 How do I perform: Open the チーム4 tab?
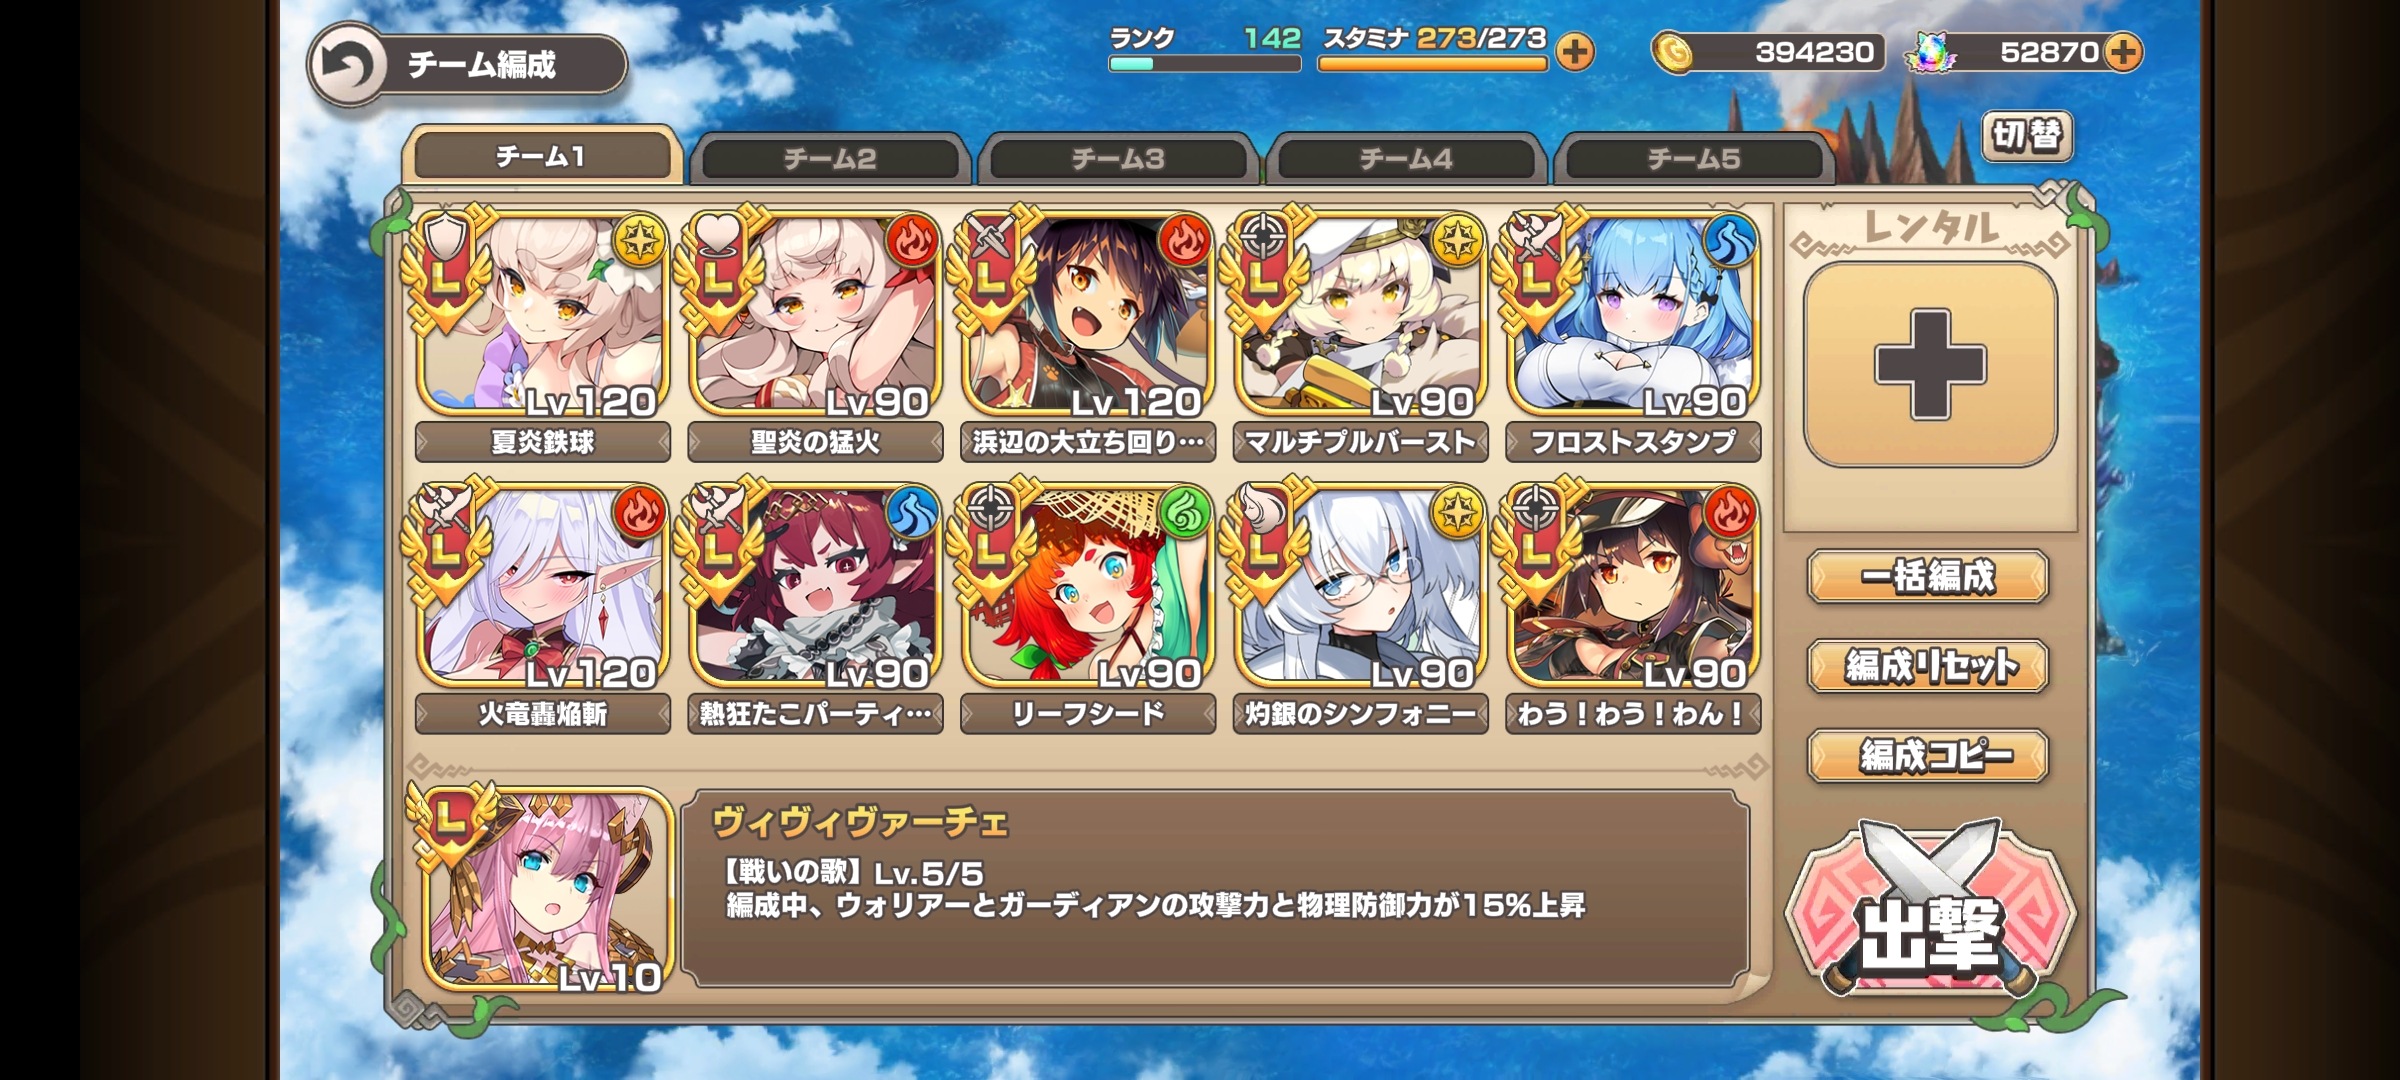click(1406, 159)
